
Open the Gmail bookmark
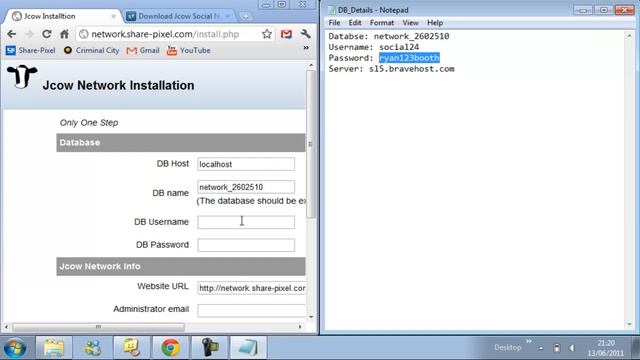pos(143,51)
